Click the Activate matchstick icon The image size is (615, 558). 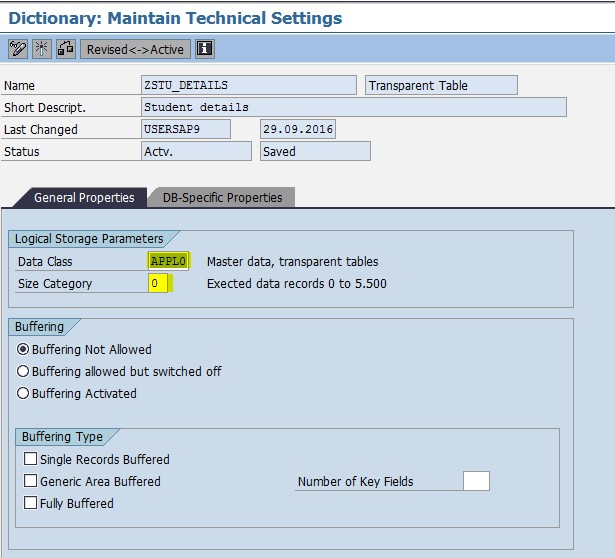[42, 49]
